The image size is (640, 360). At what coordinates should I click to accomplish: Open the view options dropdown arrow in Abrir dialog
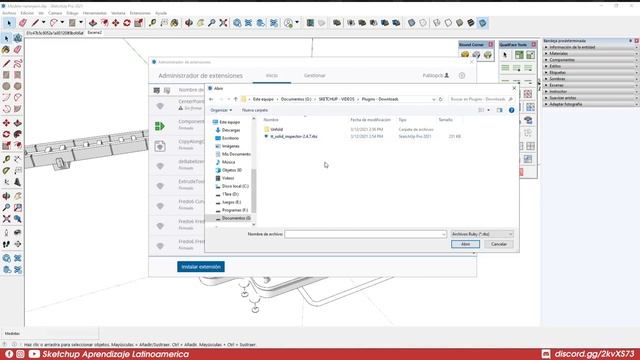pos(488,110)
